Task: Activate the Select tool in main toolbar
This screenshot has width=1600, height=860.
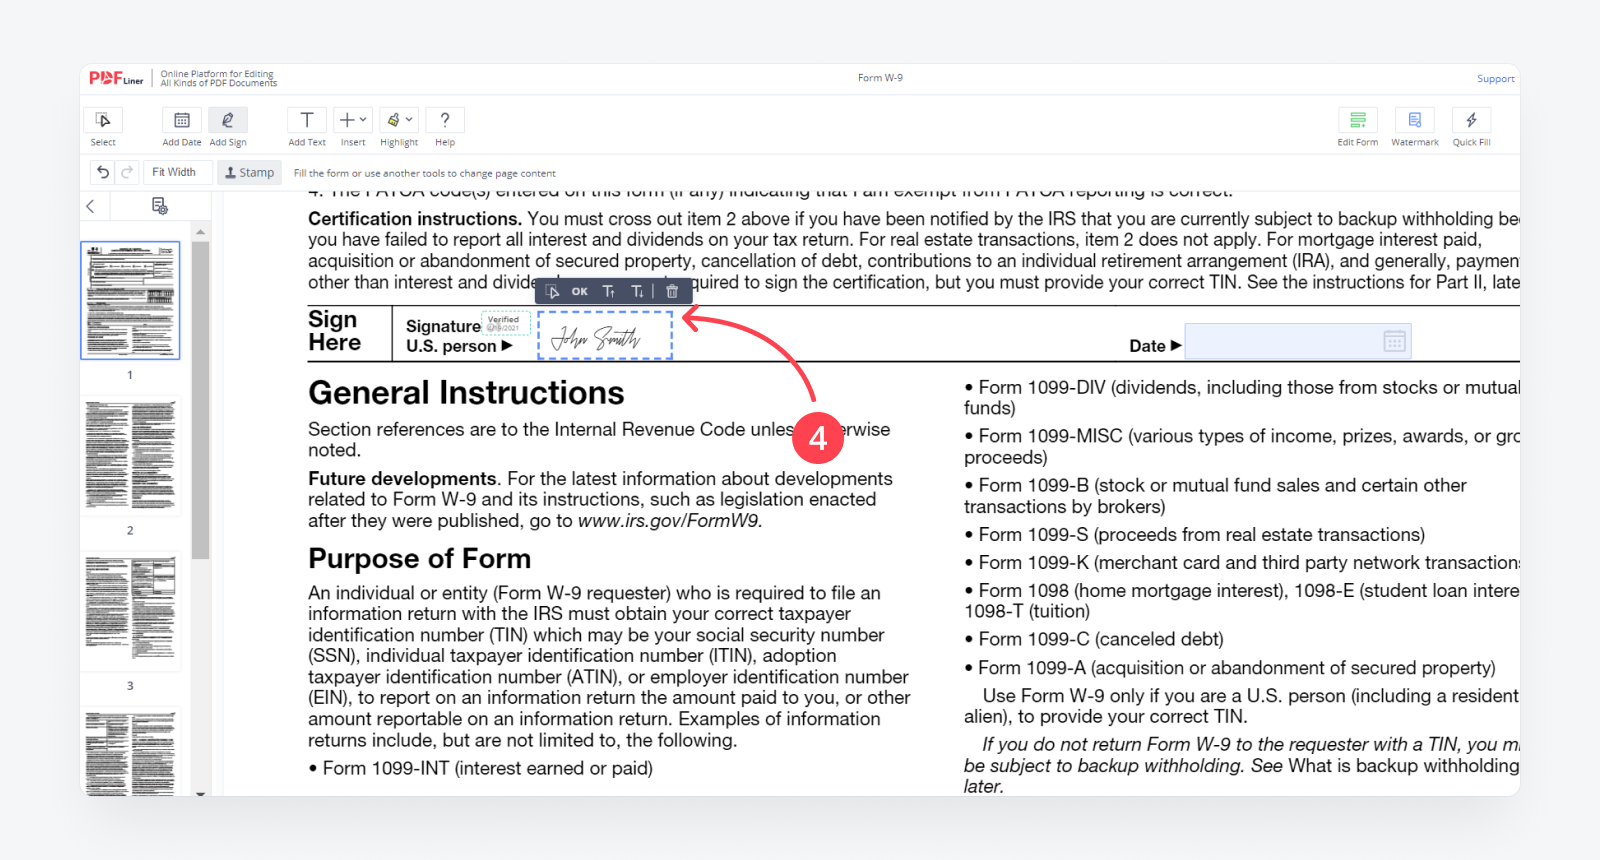Action: (x=103, y=120)
